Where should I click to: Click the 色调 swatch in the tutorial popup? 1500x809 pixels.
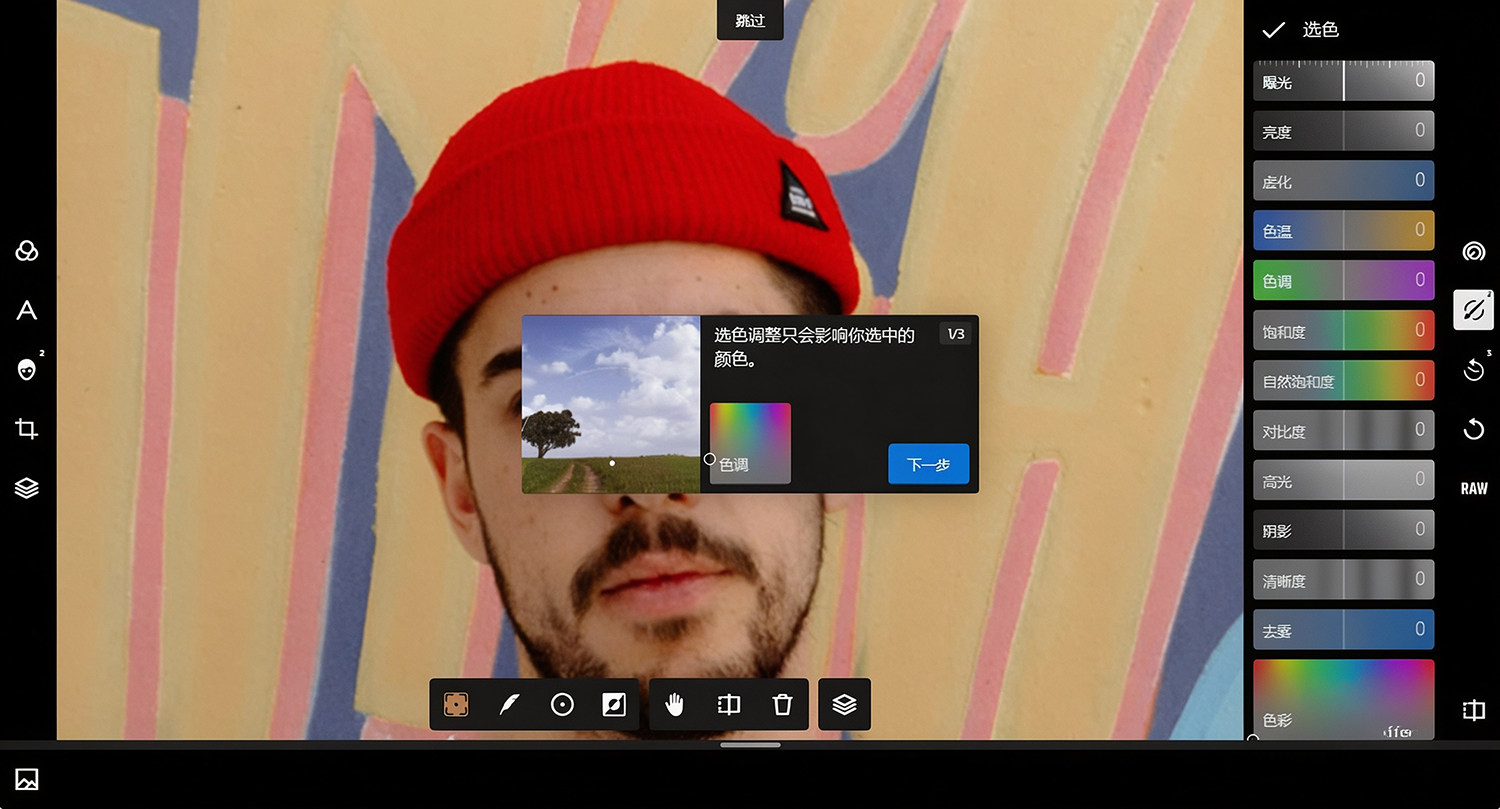click(x=750, y=444)
